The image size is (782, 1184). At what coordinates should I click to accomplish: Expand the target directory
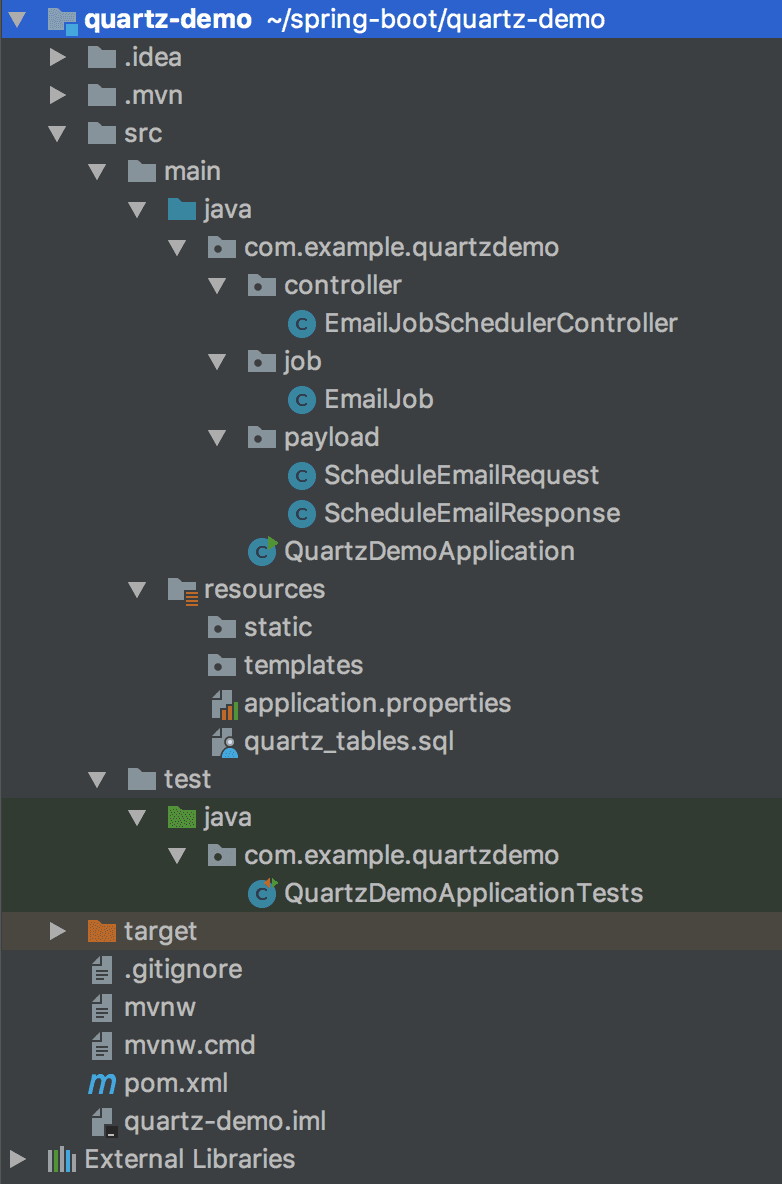click(57, 930)
